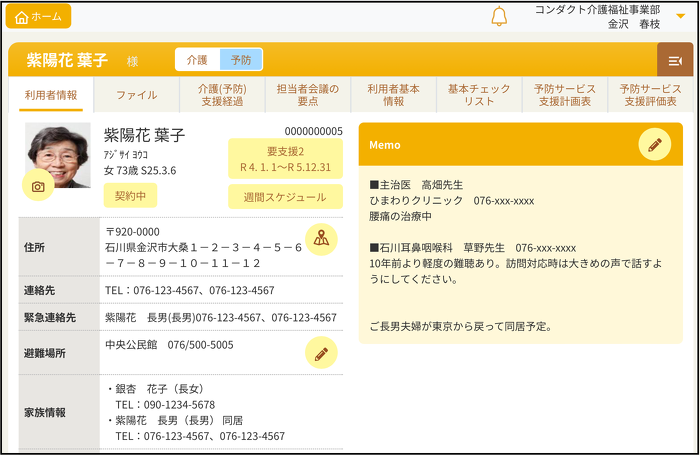
Task: Click the 要支援2 care level button
Action: (x=285, y=159)
